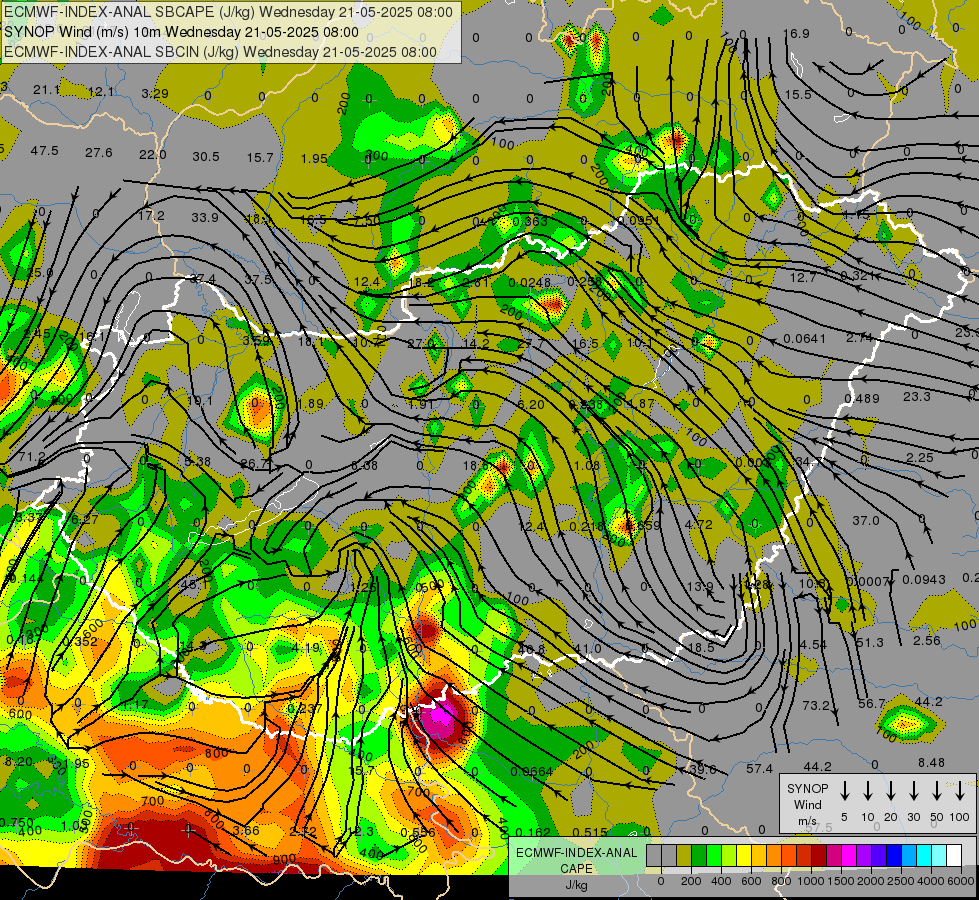Click the '13.9' value on the map

point(699,586)
